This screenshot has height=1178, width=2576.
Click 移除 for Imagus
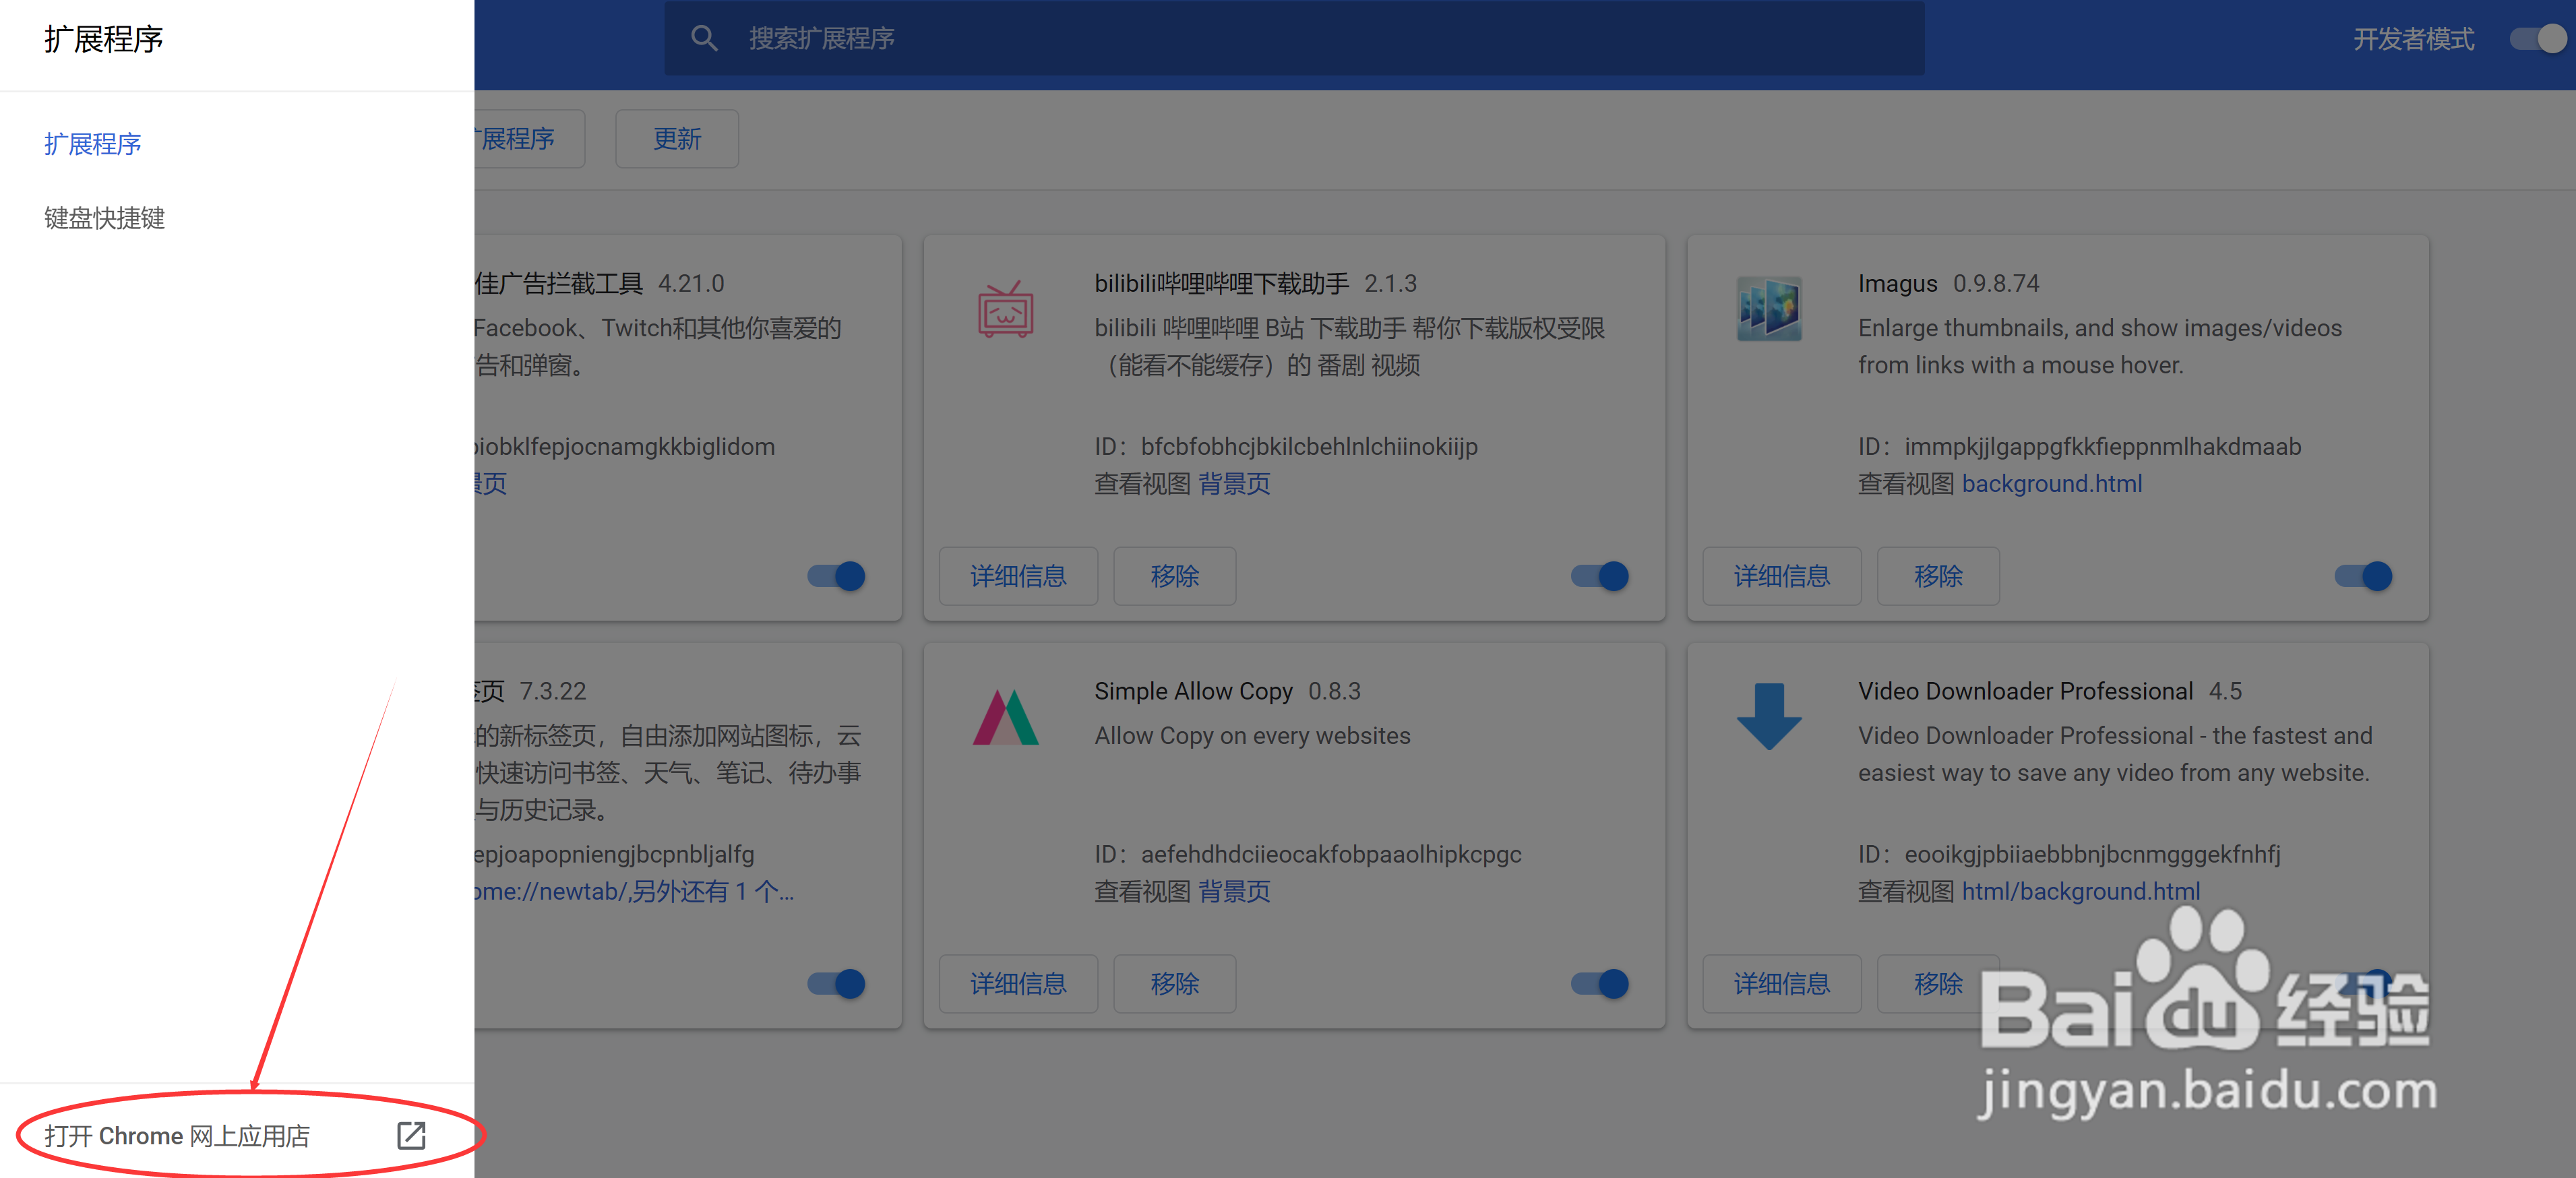1938,576
